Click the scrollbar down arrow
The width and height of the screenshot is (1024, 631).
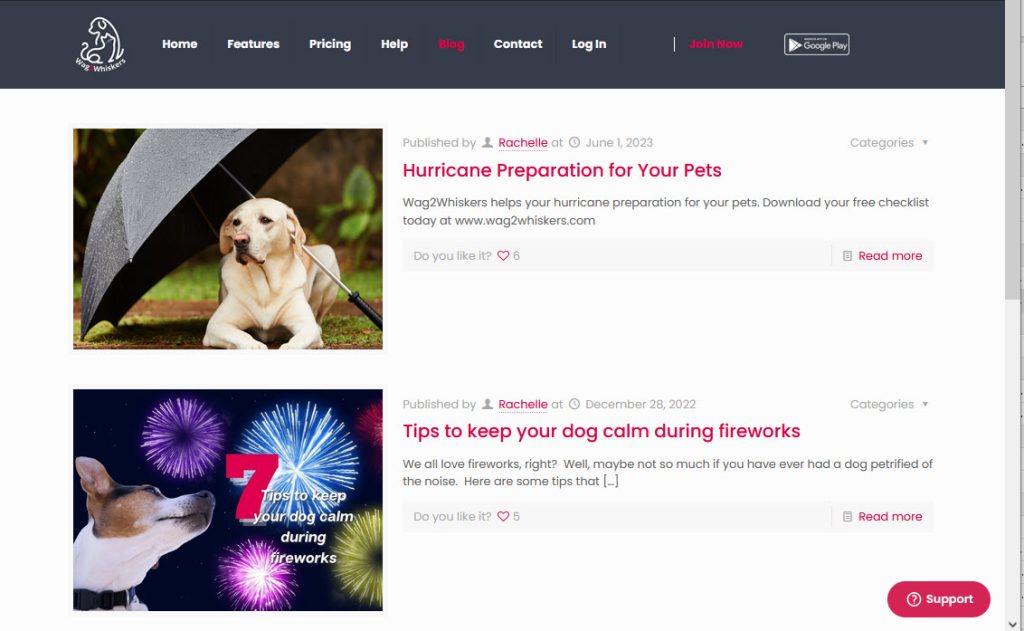click(x=1013, y=624)
